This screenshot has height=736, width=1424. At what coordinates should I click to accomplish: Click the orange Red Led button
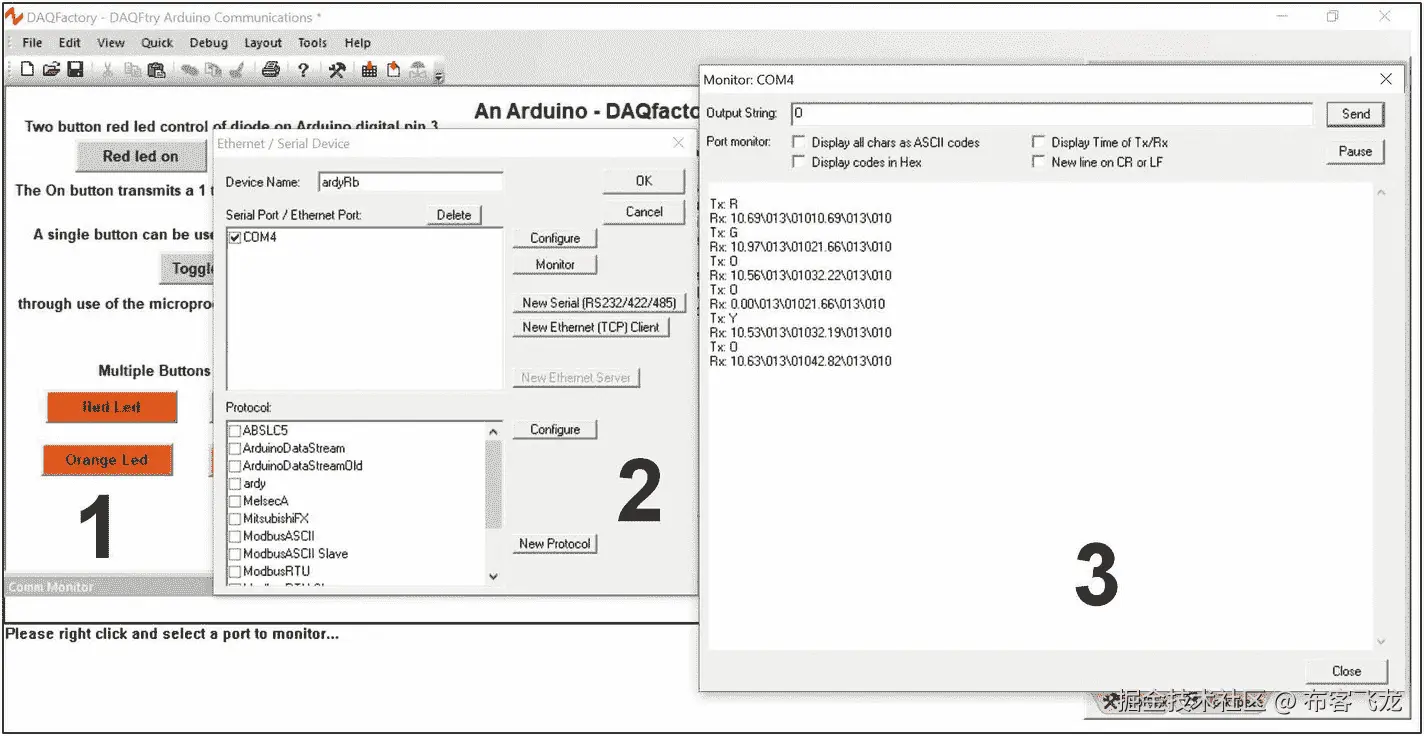(x=112, y=407)
